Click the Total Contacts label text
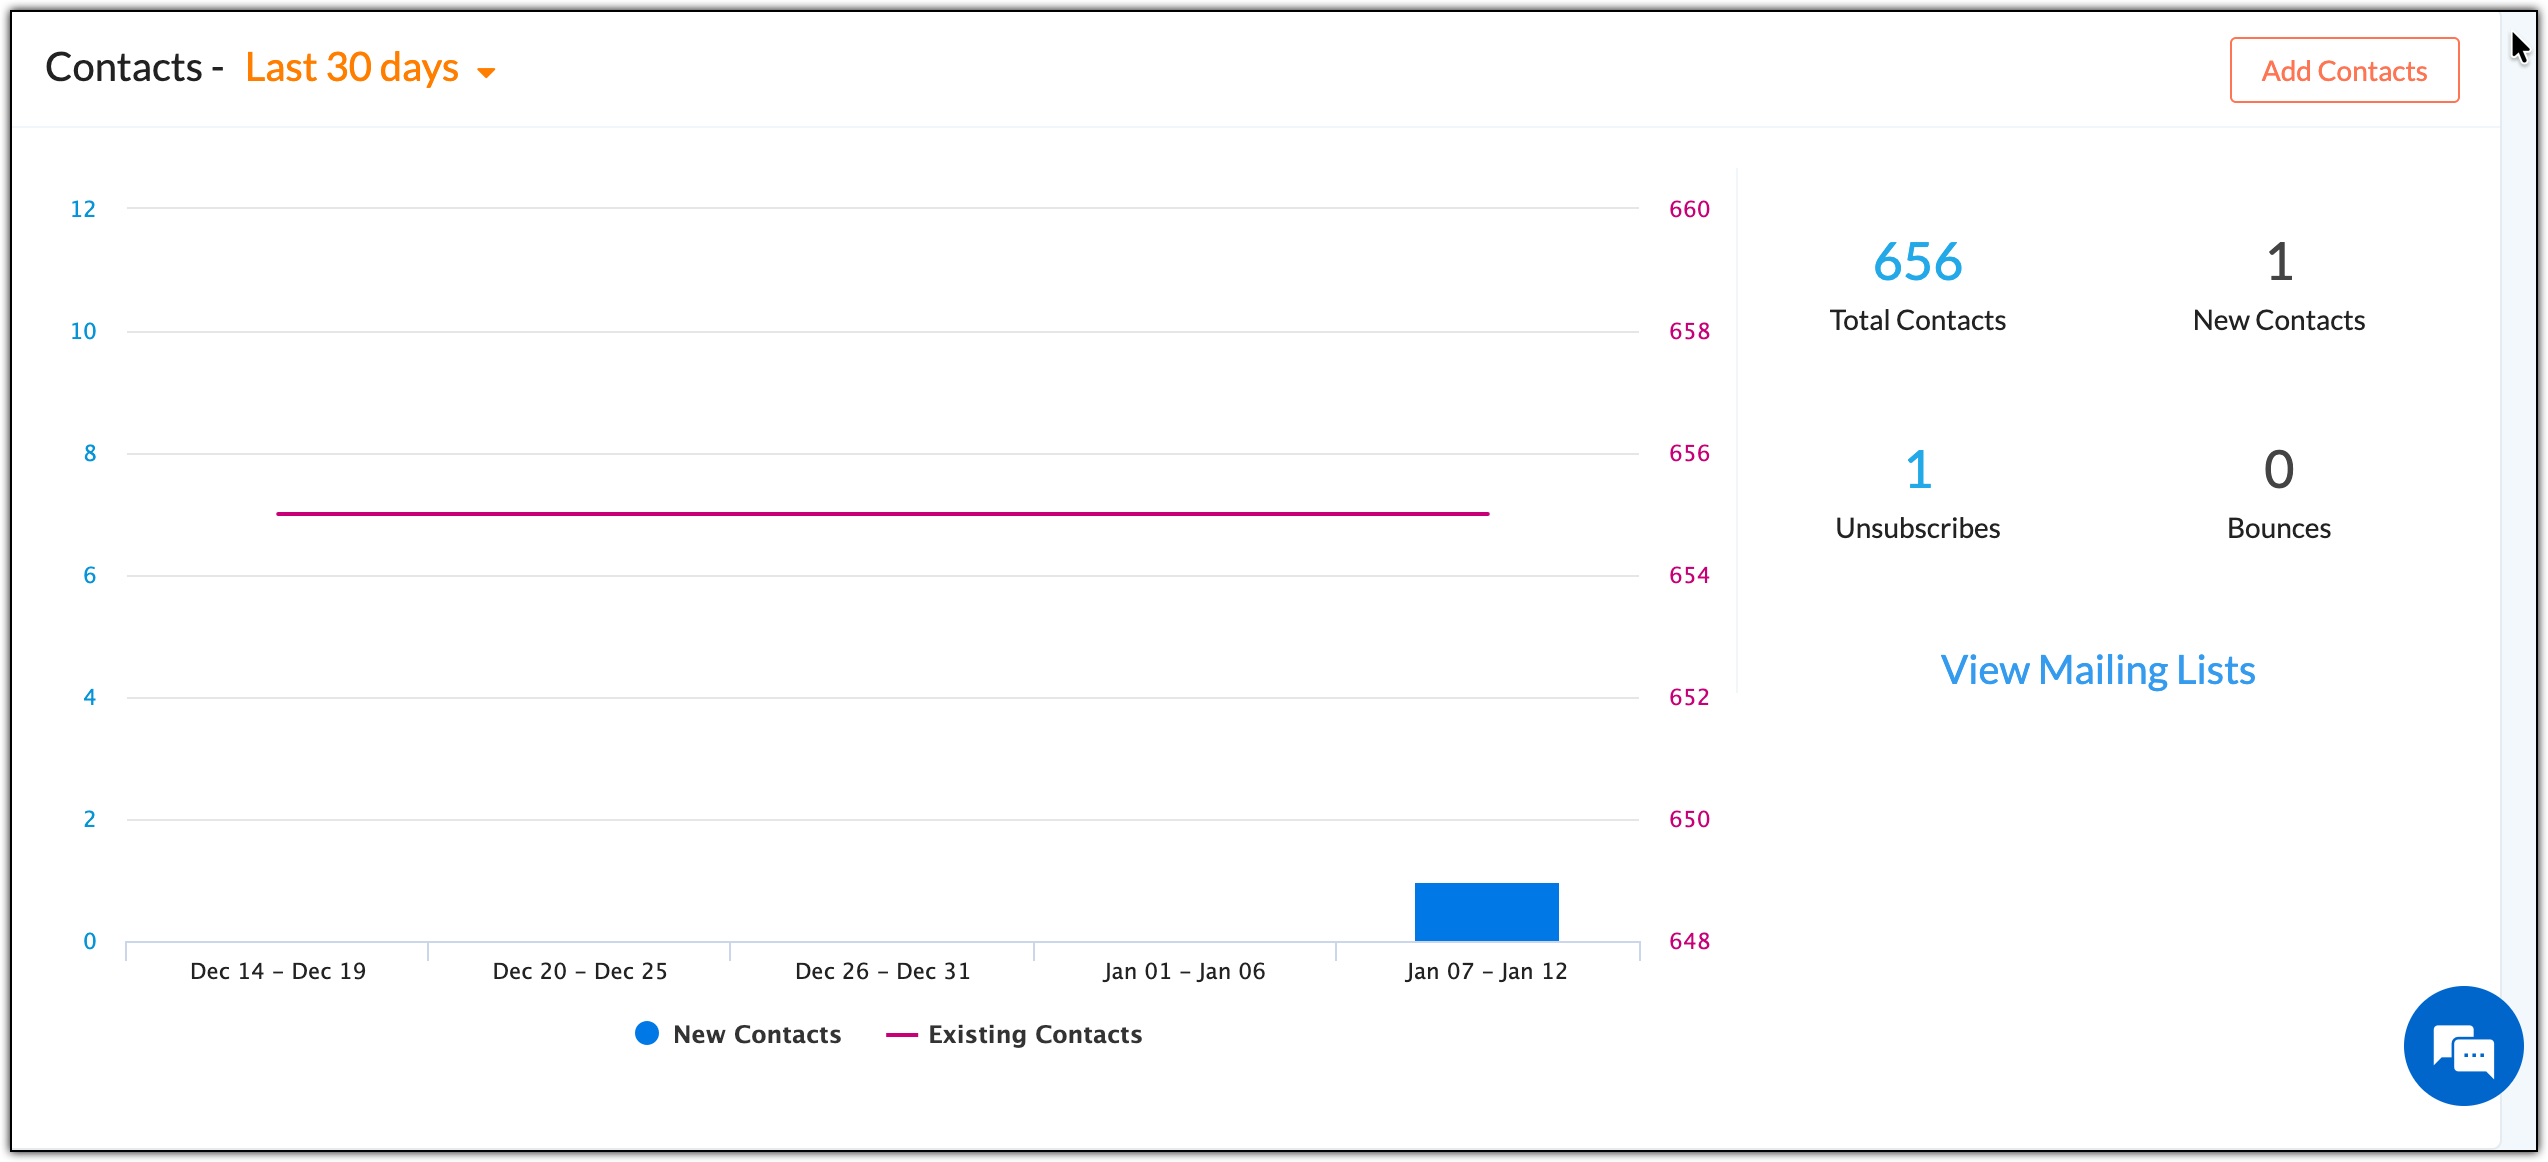The height and width of the screenshot is (1162, 2548). 1917,320
